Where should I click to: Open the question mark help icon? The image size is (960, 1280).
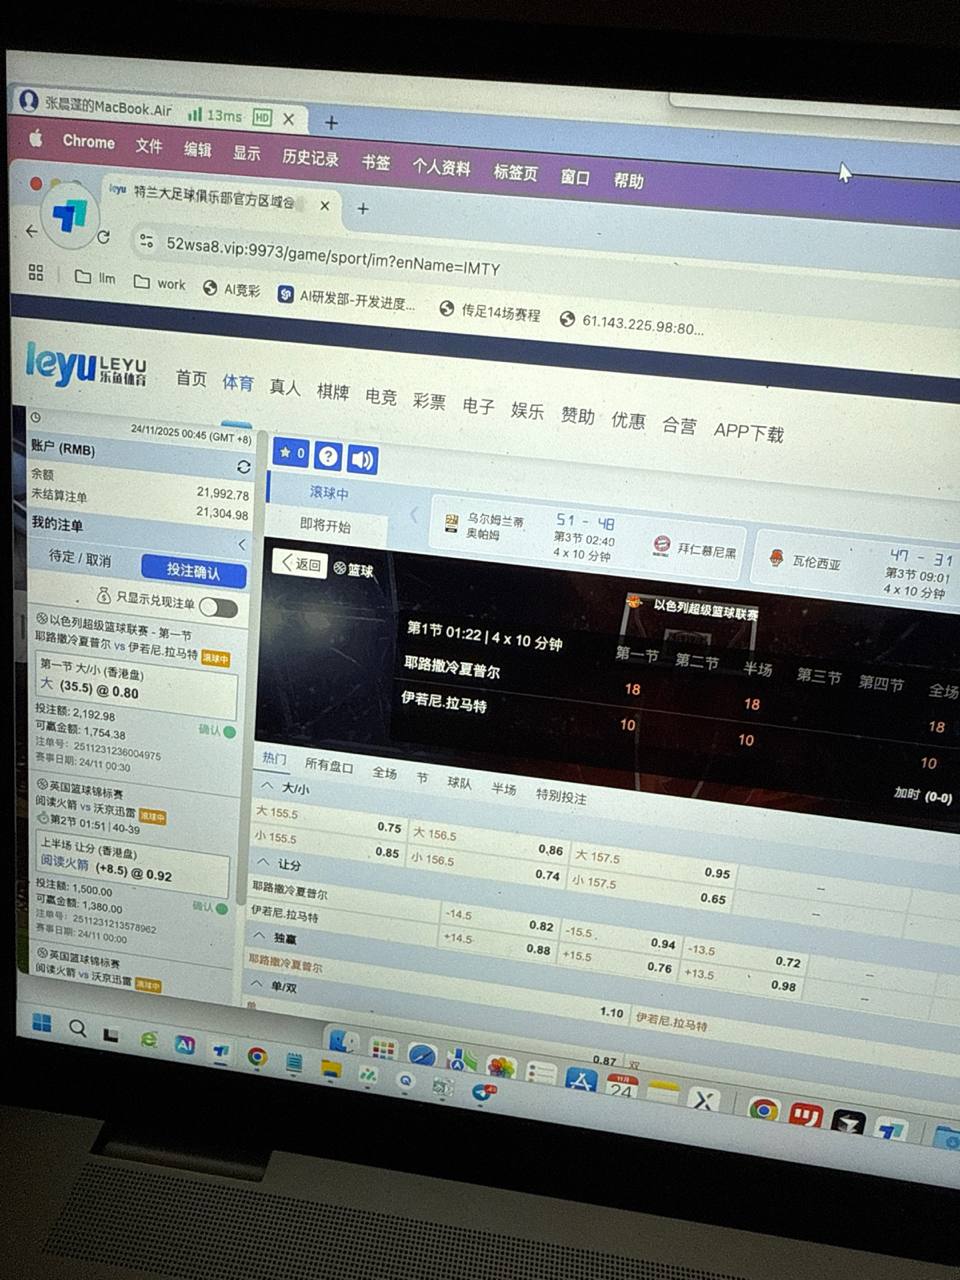pos(327,456)
